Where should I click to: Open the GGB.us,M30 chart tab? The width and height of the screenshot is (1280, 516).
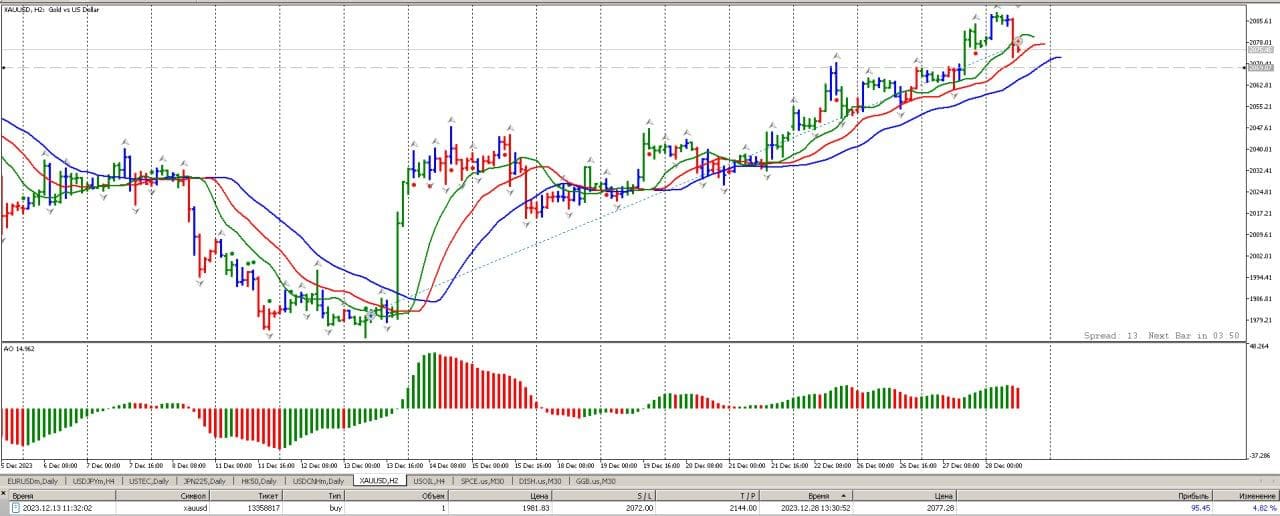[x=597, y=481]
